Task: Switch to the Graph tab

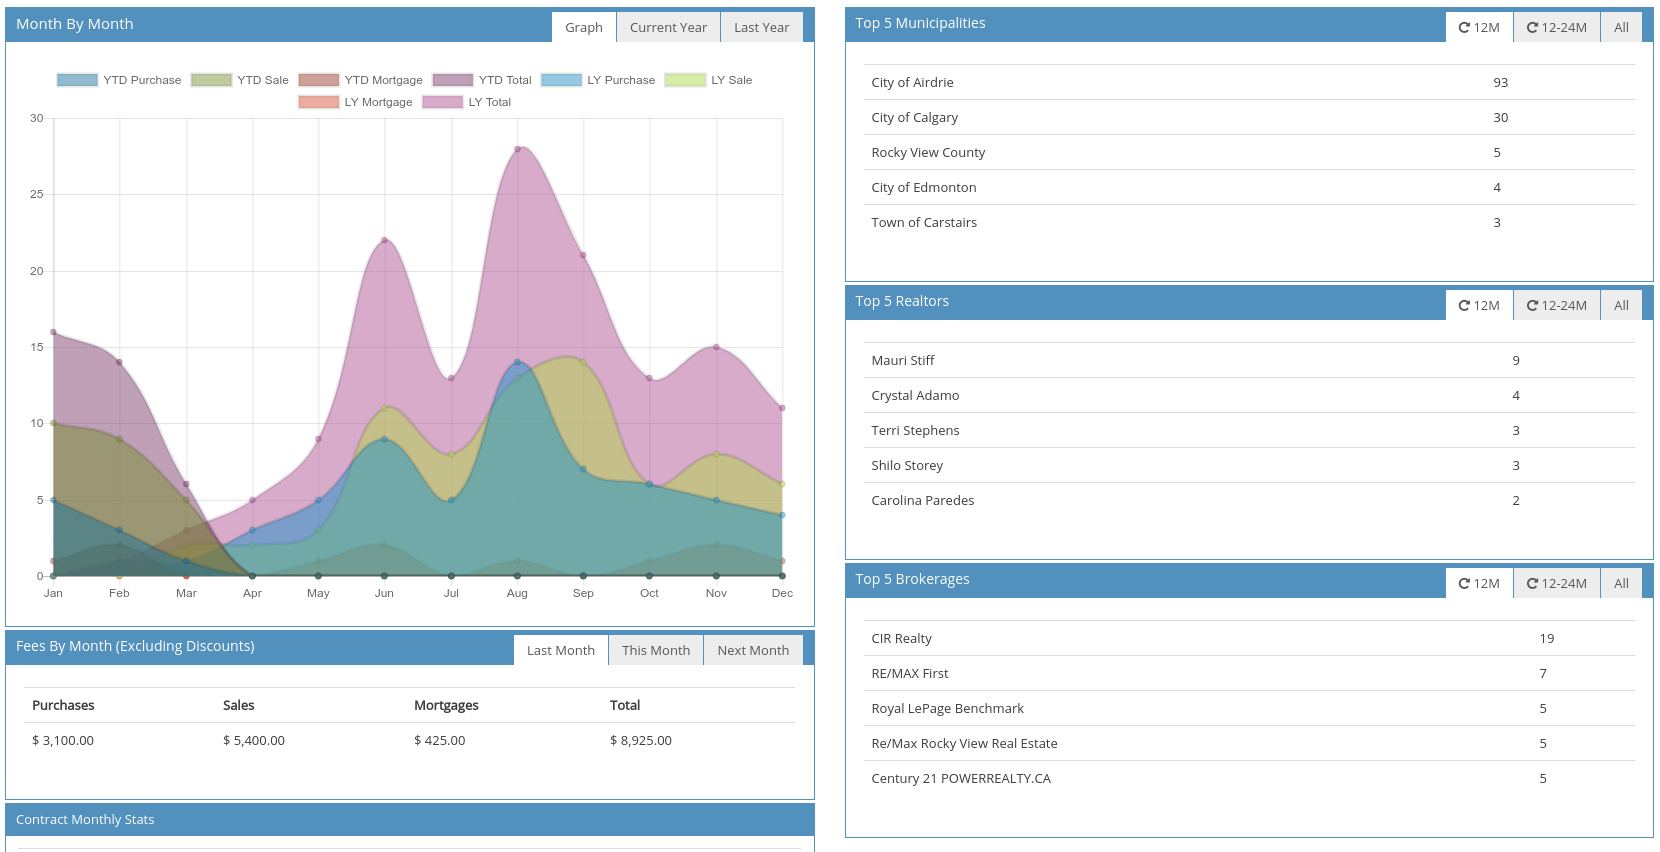Action: point(584,27)
